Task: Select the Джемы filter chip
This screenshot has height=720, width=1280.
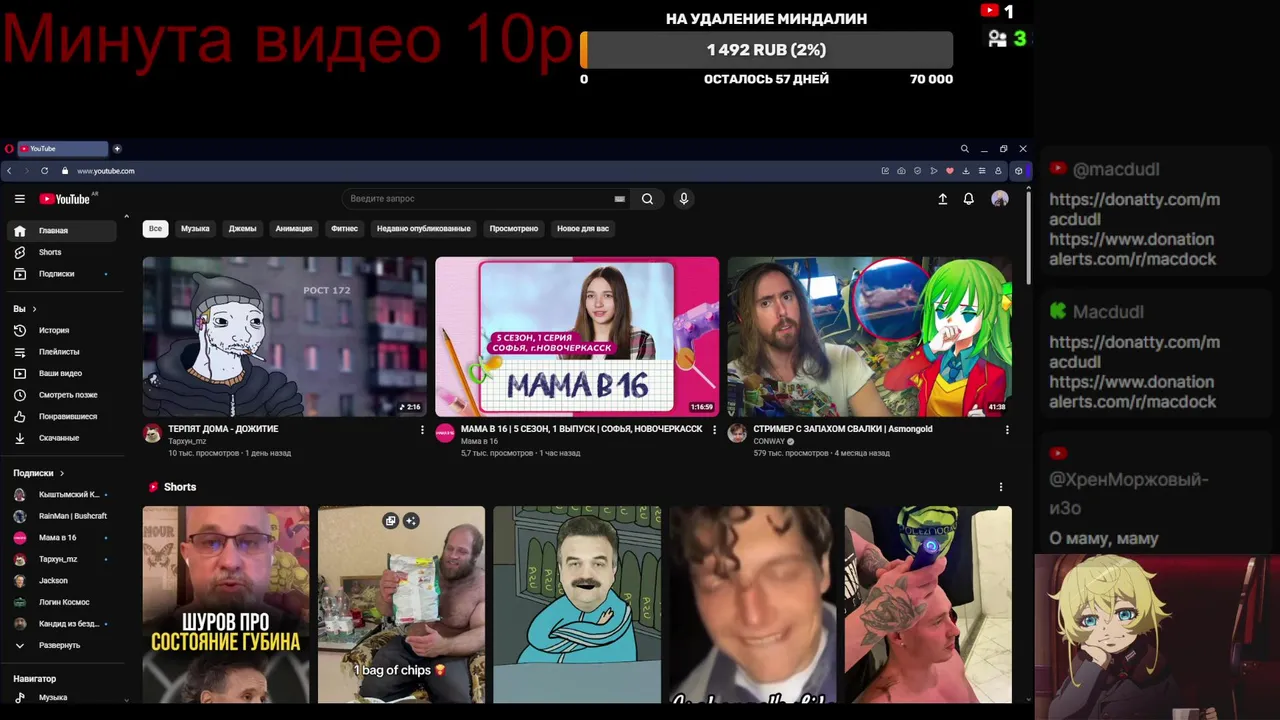Action: click(x=242, y=229)
